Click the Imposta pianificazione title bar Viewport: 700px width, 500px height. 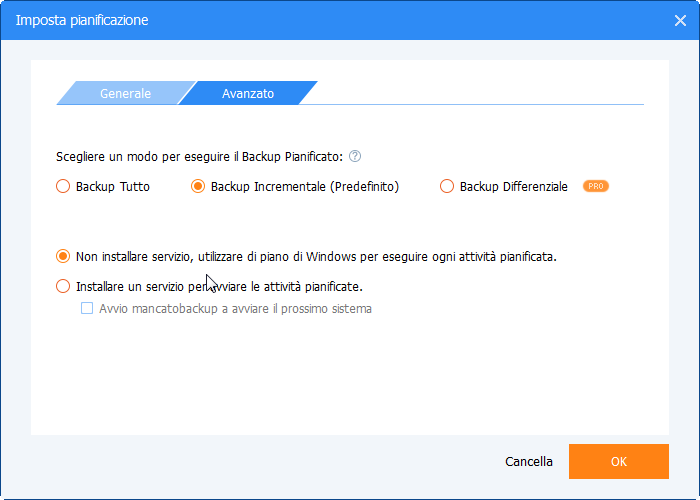(300, 20)
